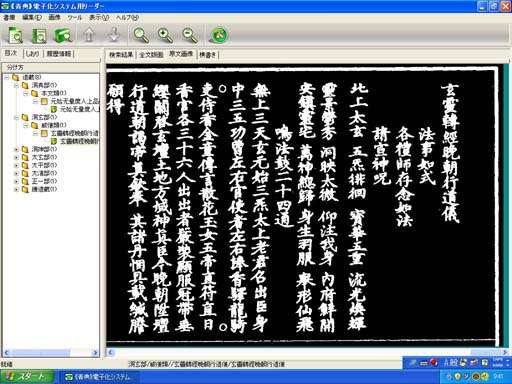The image size is (512, 384).
Task: Switch to the しおり tab
Action: click(32, 53)
